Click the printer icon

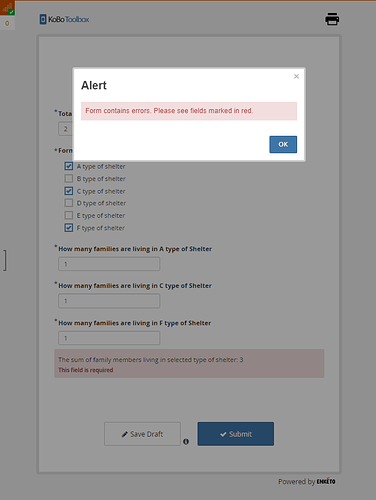tap(332, 19)
